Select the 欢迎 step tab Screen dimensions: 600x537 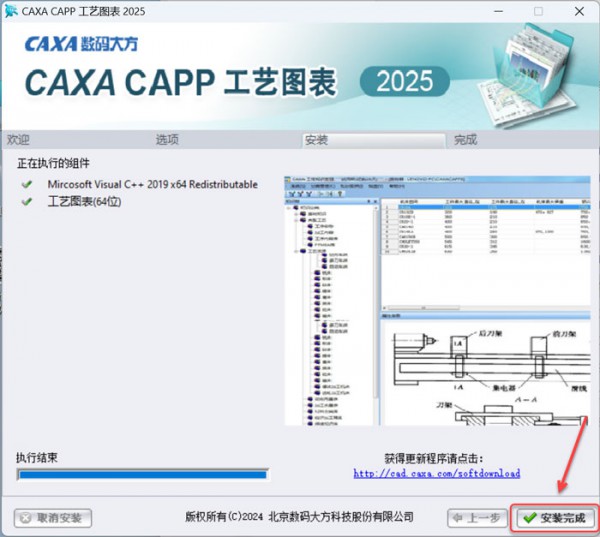point(18,140)
